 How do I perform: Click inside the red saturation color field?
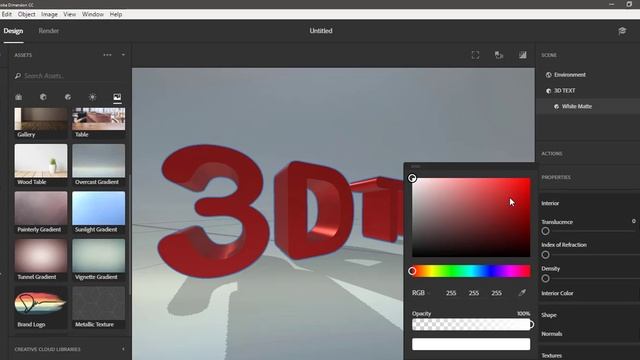pos(471,217)
